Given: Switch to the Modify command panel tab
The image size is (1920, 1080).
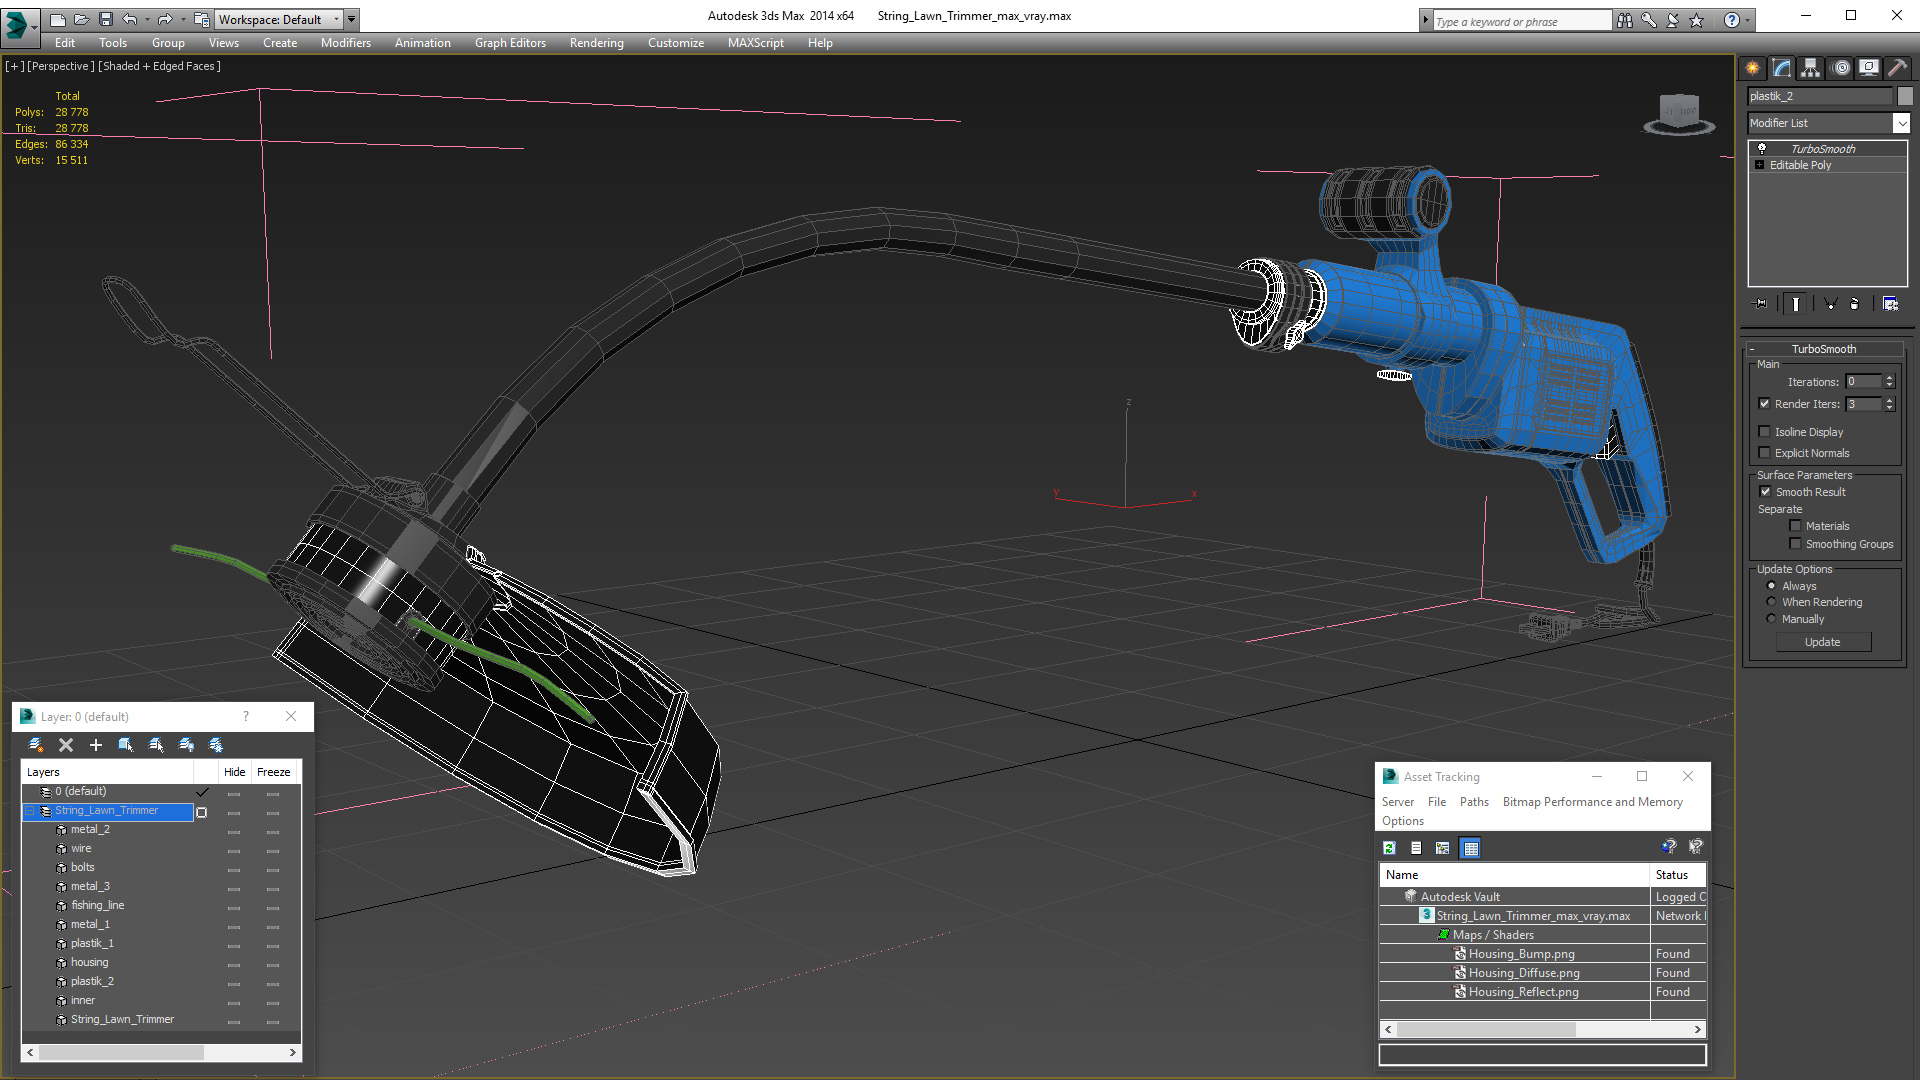Looking at the screenshot, I should point(1782,68).
